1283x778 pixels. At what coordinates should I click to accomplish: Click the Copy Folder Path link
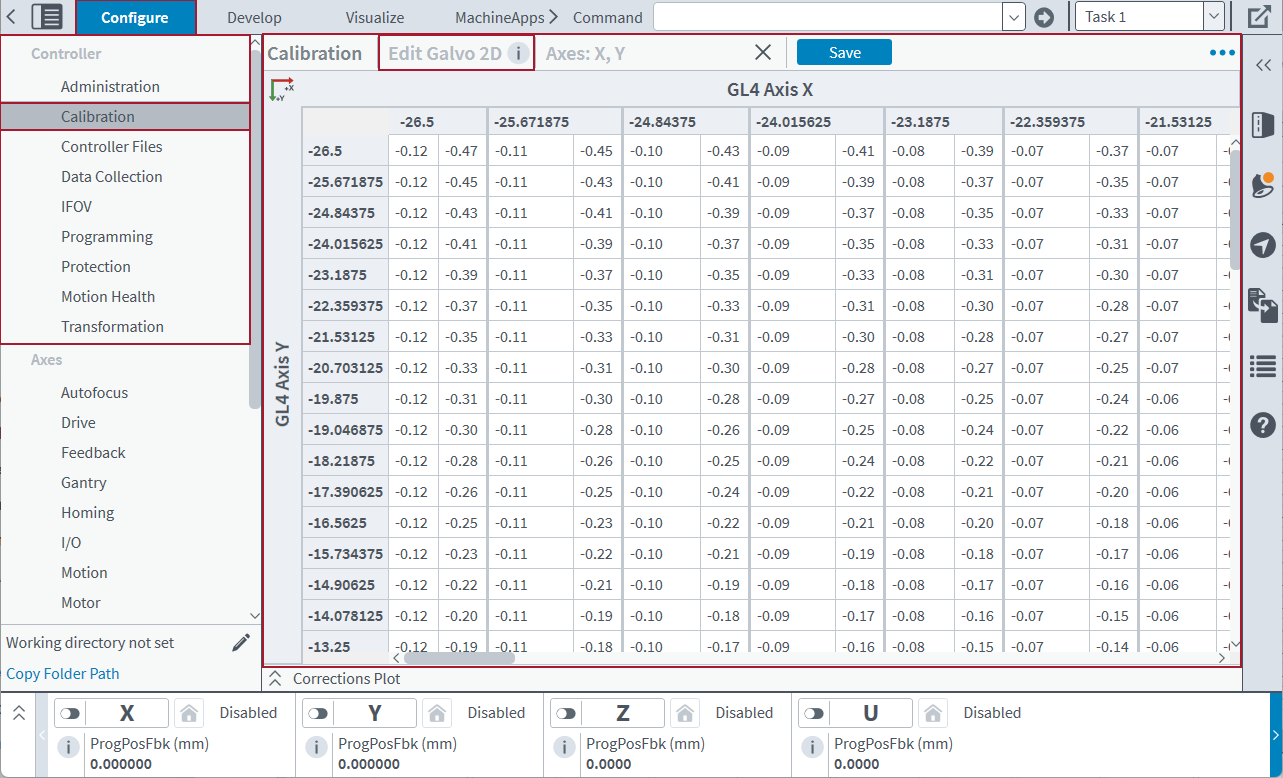coord(62,673)
